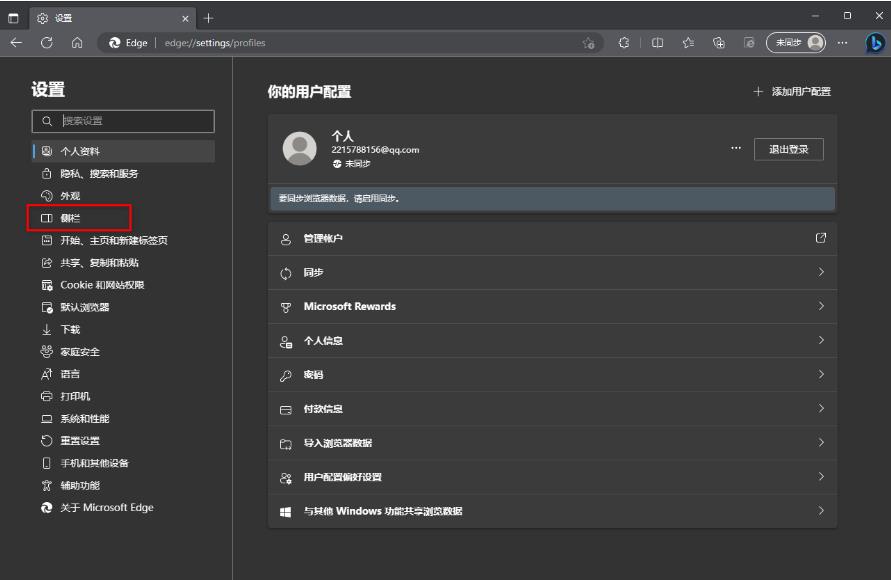Click the 个人信息 person icon
This screenshot has height=580, width=891.
click(x=286, y=341)
